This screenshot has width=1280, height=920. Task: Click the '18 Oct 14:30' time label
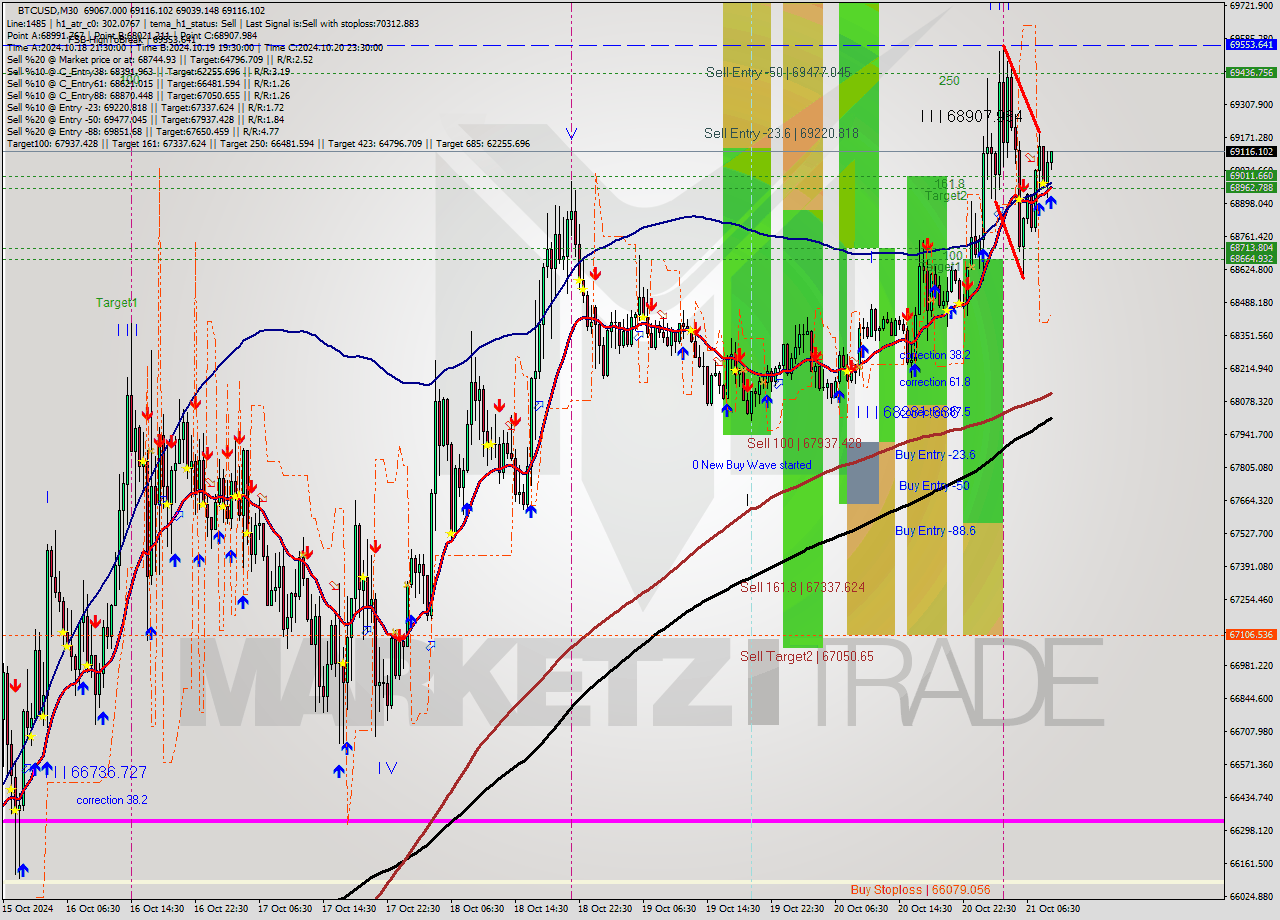539,909
